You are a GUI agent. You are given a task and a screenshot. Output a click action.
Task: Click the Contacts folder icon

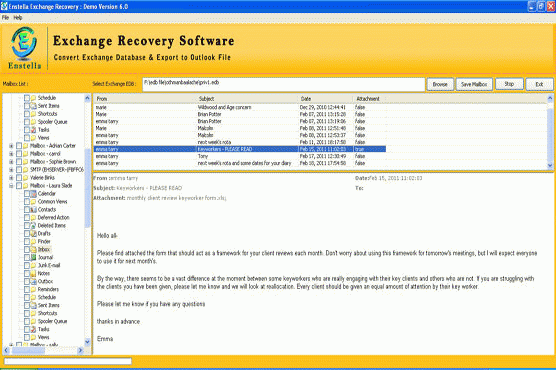(33, 210)
